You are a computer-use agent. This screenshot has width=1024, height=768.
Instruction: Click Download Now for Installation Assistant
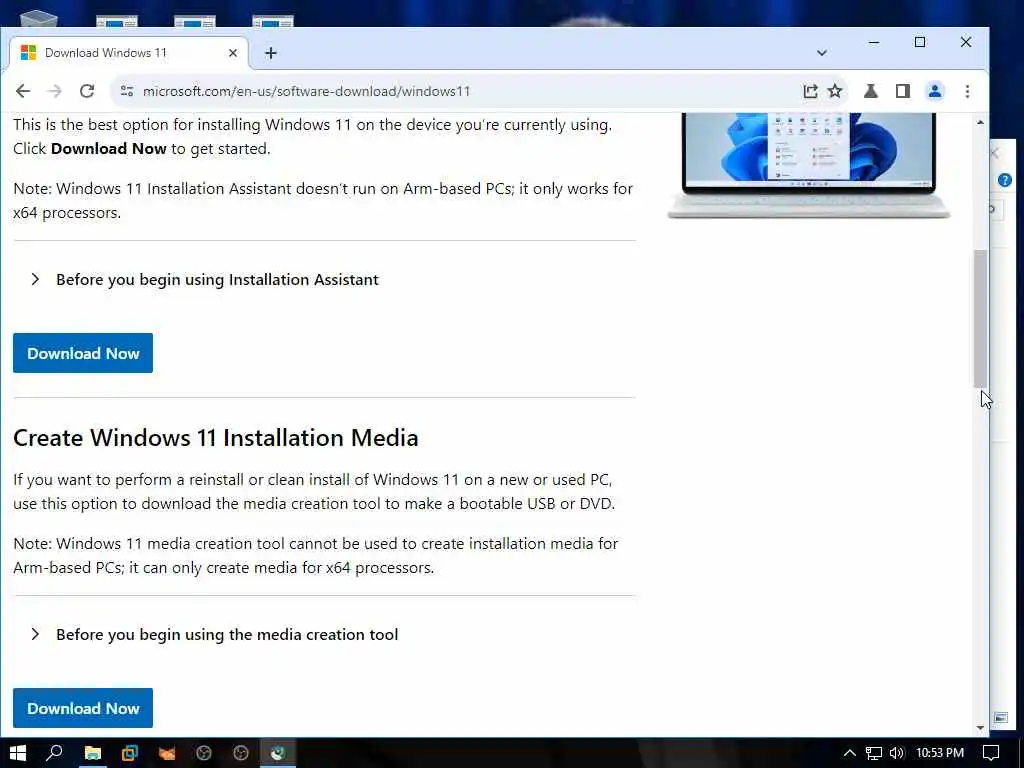tap(83, 353)
